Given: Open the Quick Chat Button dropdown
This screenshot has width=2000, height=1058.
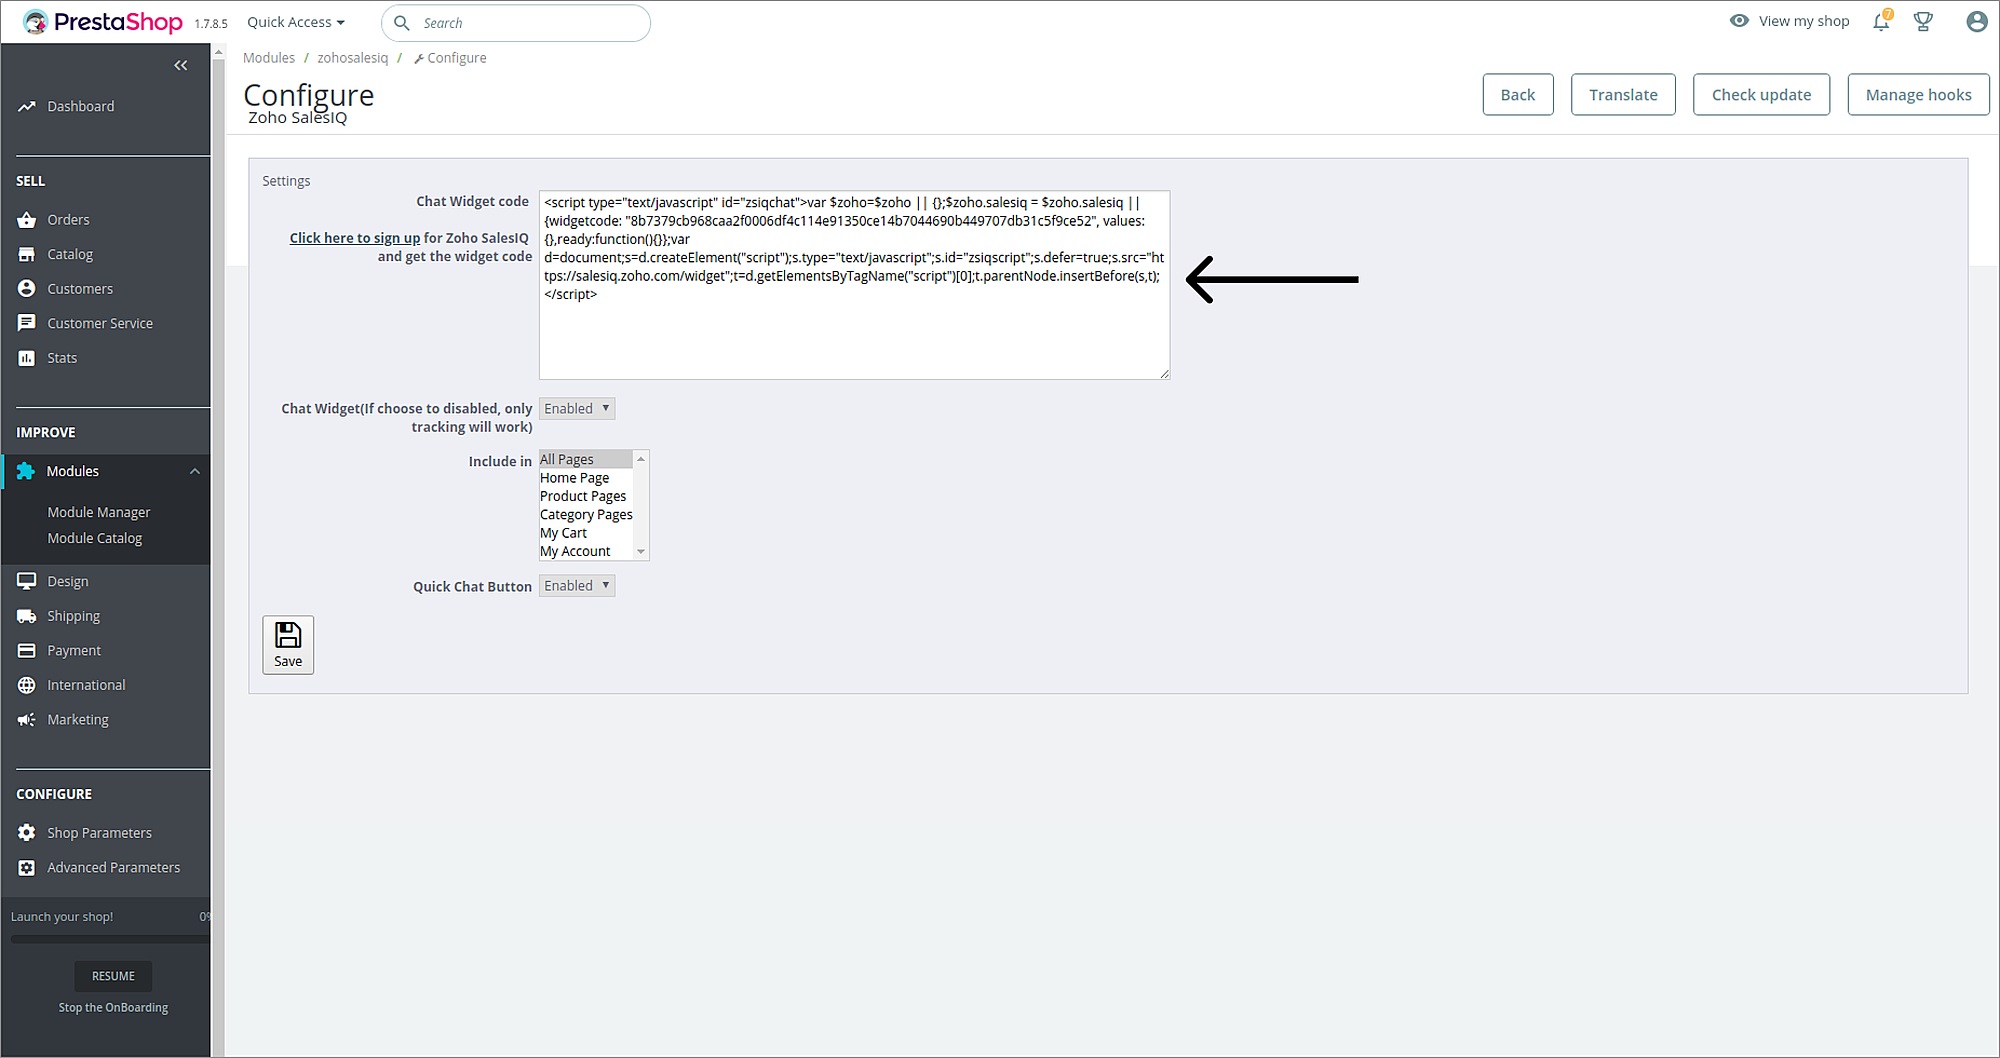Looking at the screenshot, I should pos(577,586).
